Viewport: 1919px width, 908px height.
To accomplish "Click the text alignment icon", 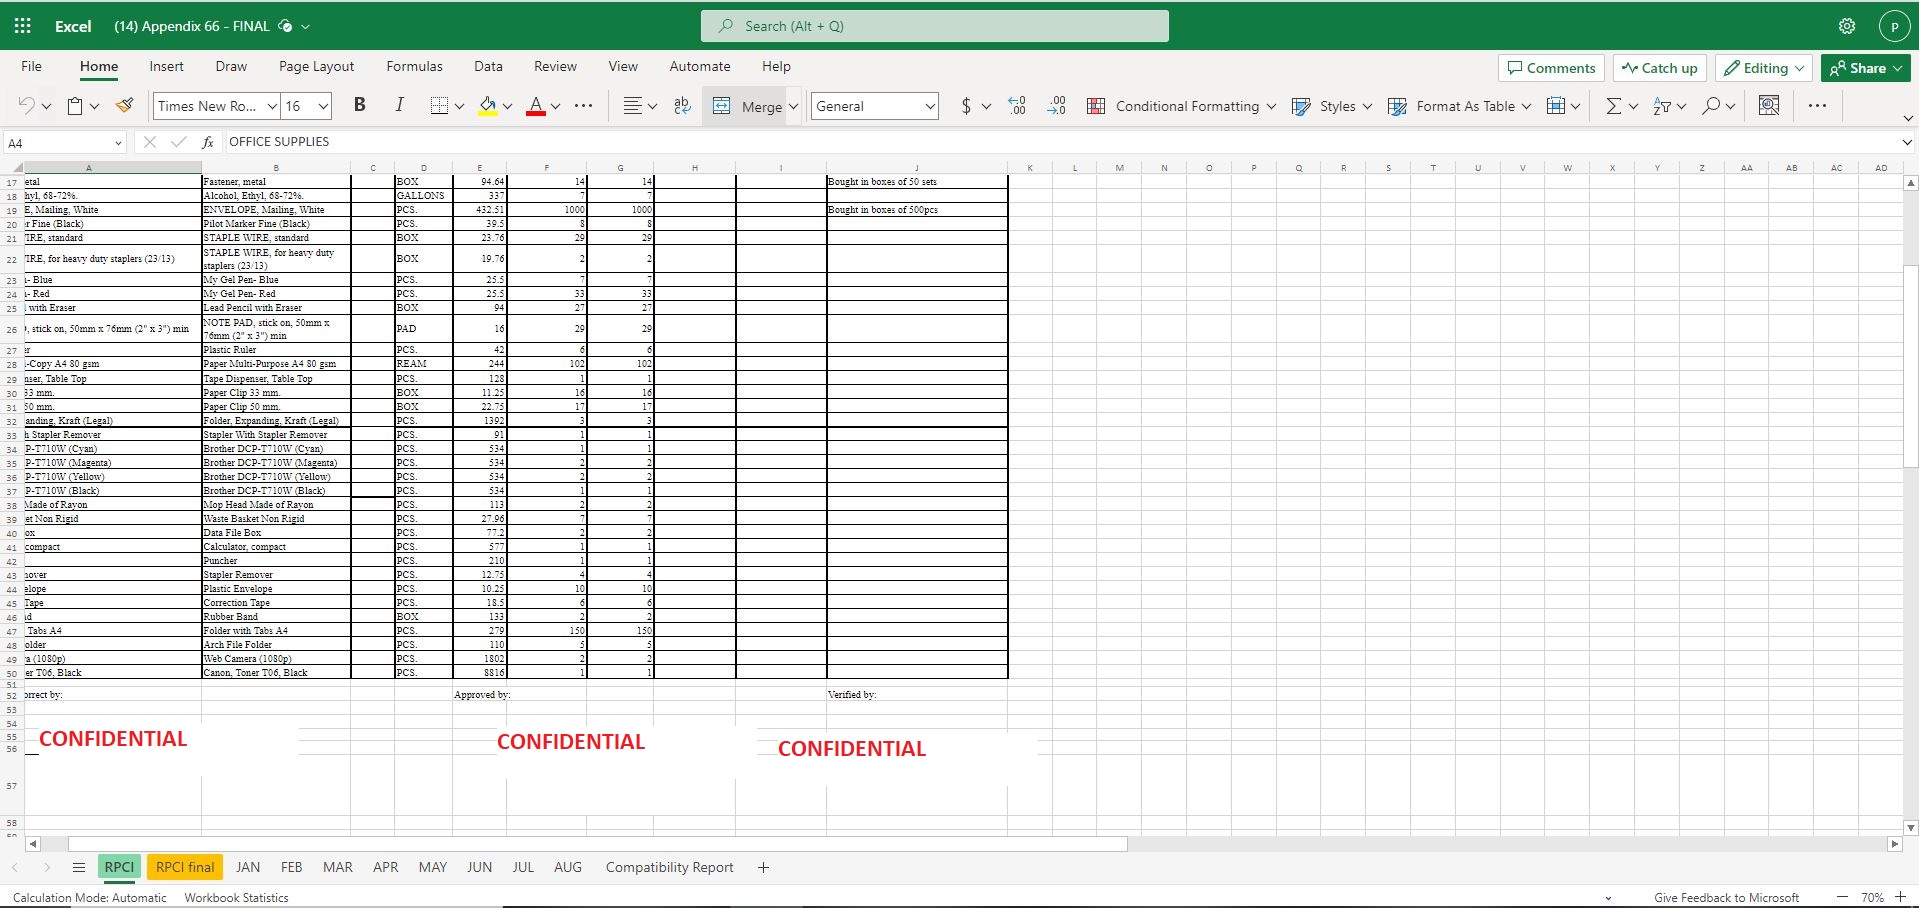I will coord(632,106).
